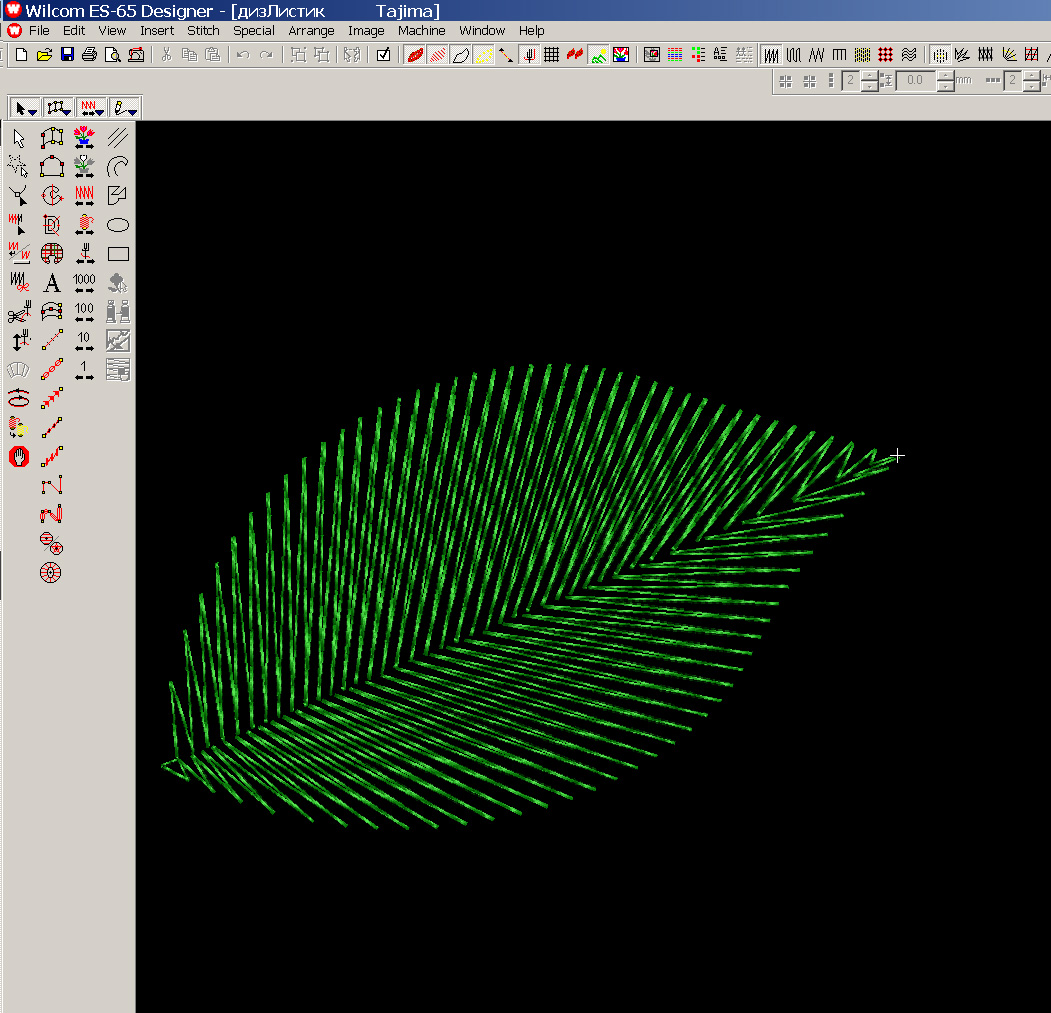The image size is (1051, 1013).
Task: Select the rectangle shape tool
Action: click(x=118, y=254)
